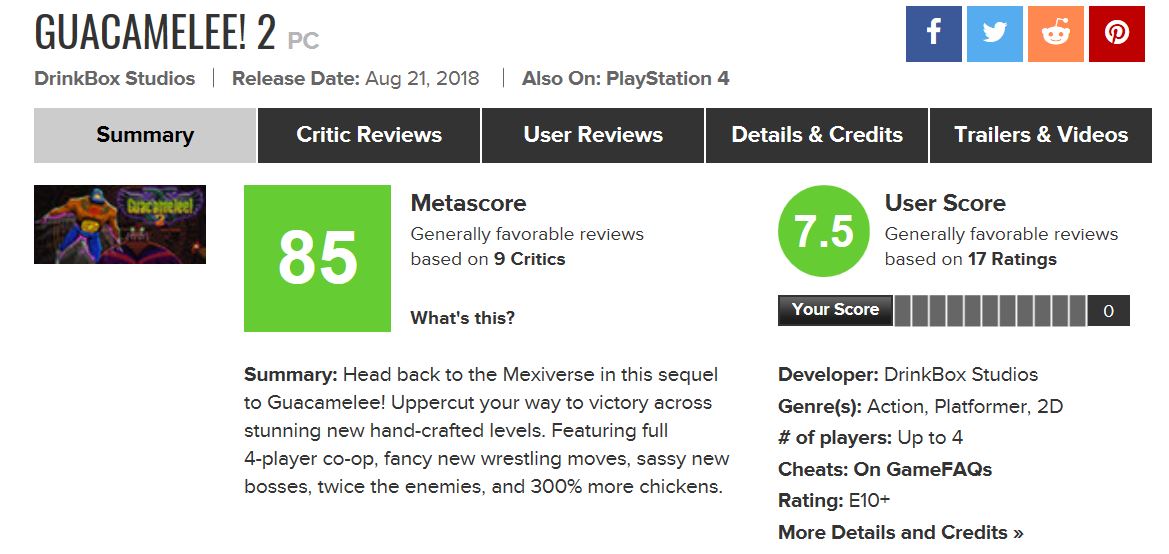The height and width of the screenshot is (554, 1169).
Task: Click the 7.5 User Score circle
Action: pos(824,232)
